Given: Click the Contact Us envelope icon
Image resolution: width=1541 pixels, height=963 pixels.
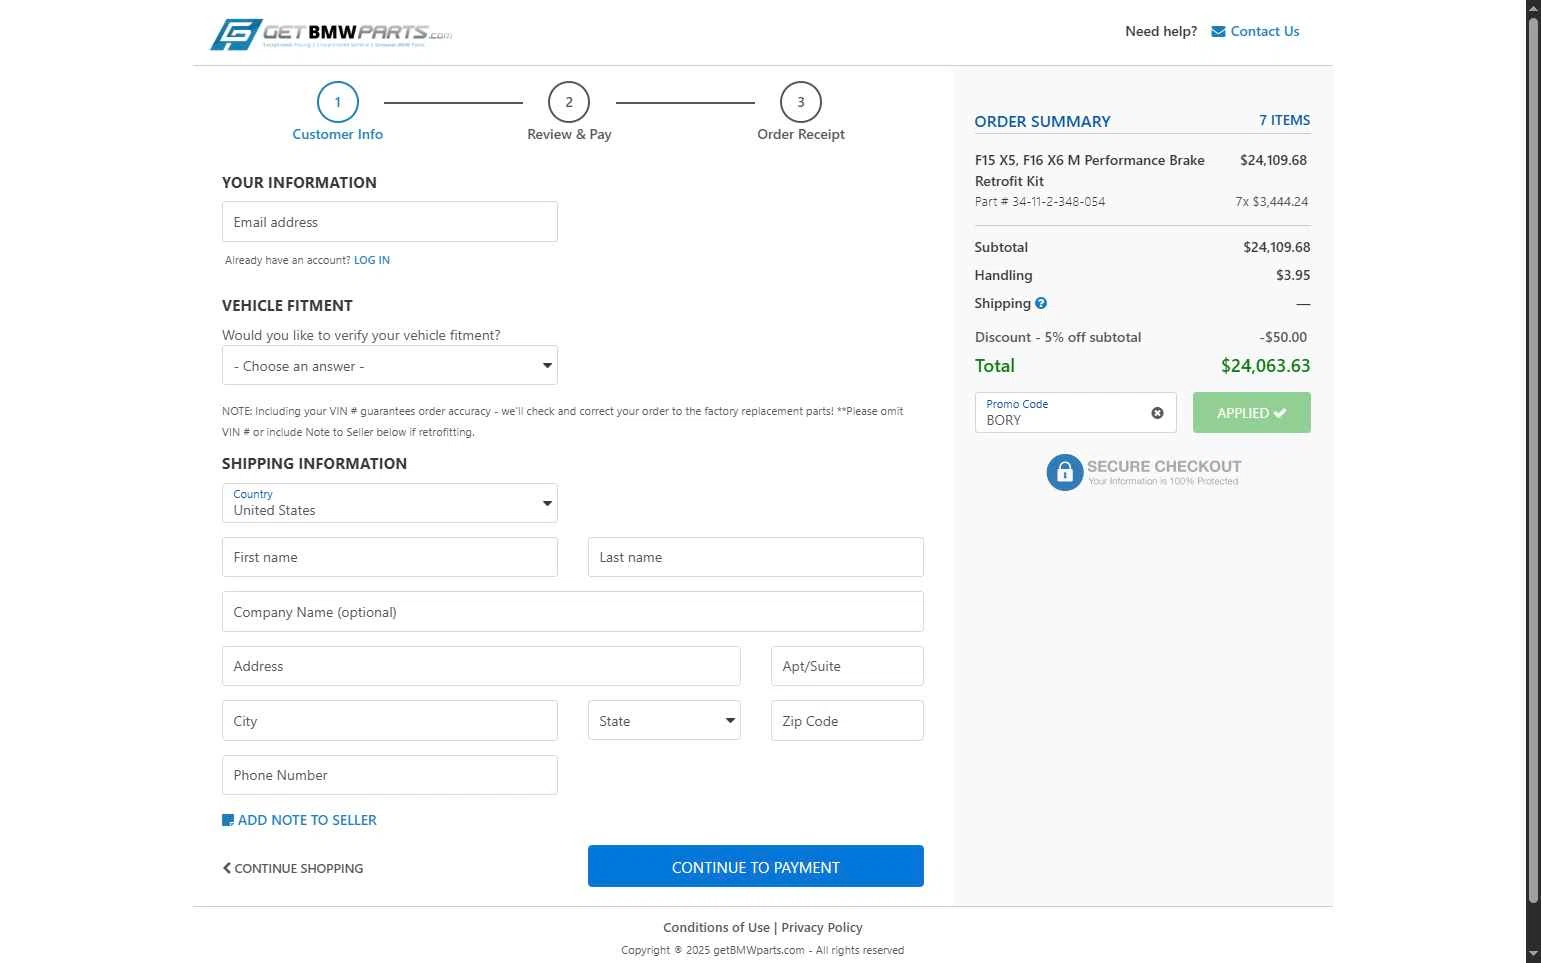Looking at the screenshot, I should (x=1218, y=32).
